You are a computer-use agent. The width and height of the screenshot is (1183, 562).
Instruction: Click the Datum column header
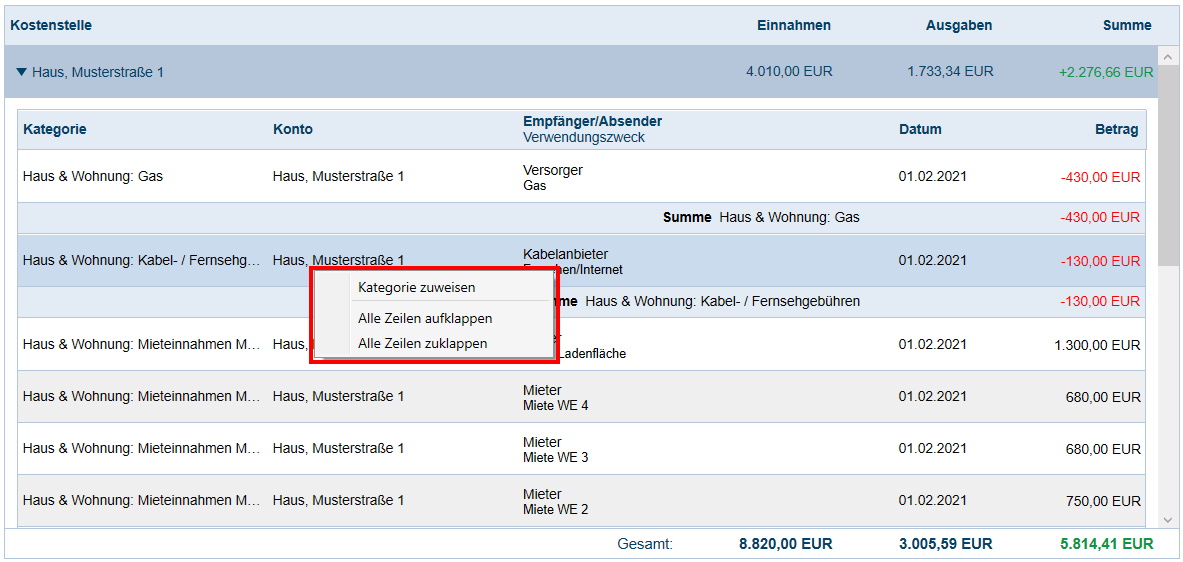click(x=920, y=129)
